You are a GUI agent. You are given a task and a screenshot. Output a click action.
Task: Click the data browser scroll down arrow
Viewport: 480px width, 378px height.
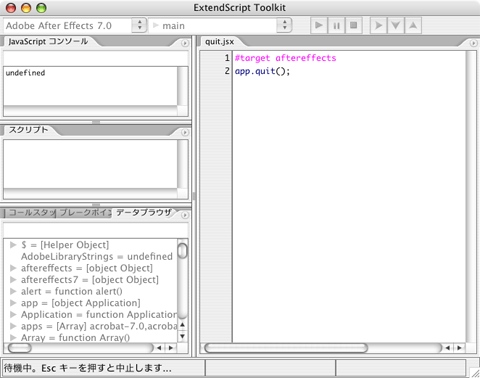tap(182, 336)
